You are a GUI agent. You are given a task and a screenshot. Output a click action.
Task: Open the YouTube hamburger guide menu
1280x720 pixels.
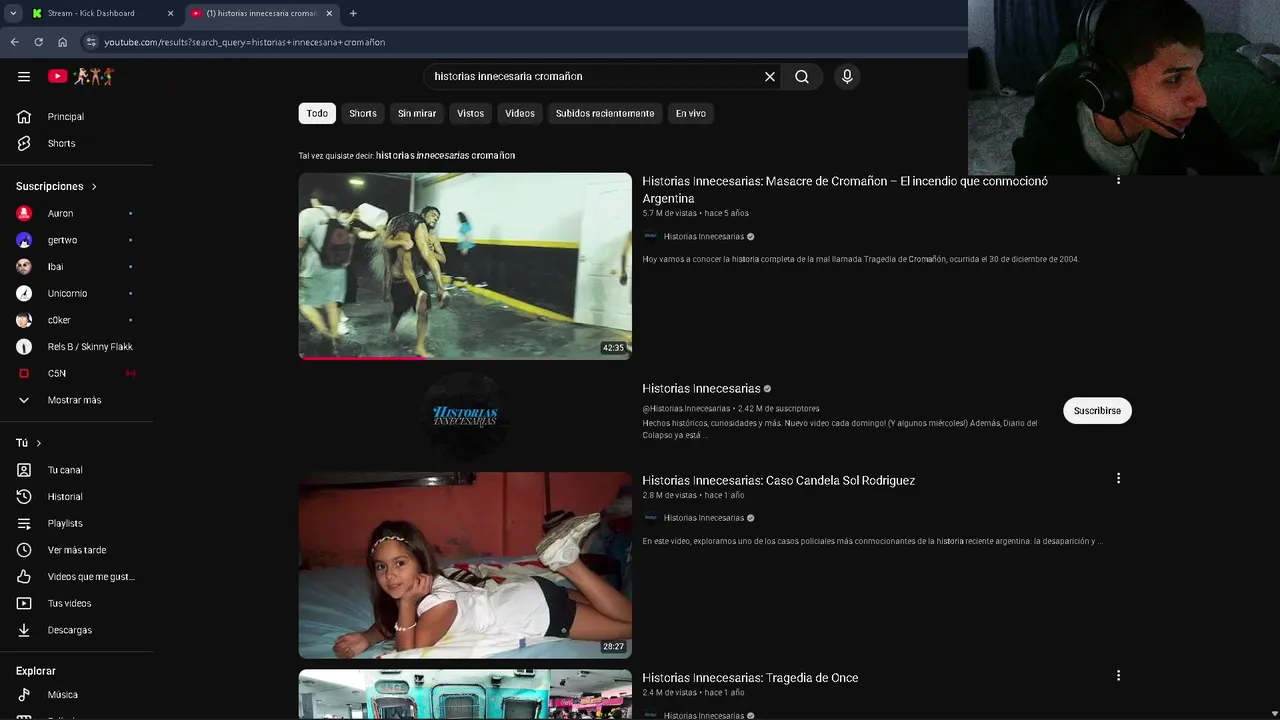click(24, 76)
